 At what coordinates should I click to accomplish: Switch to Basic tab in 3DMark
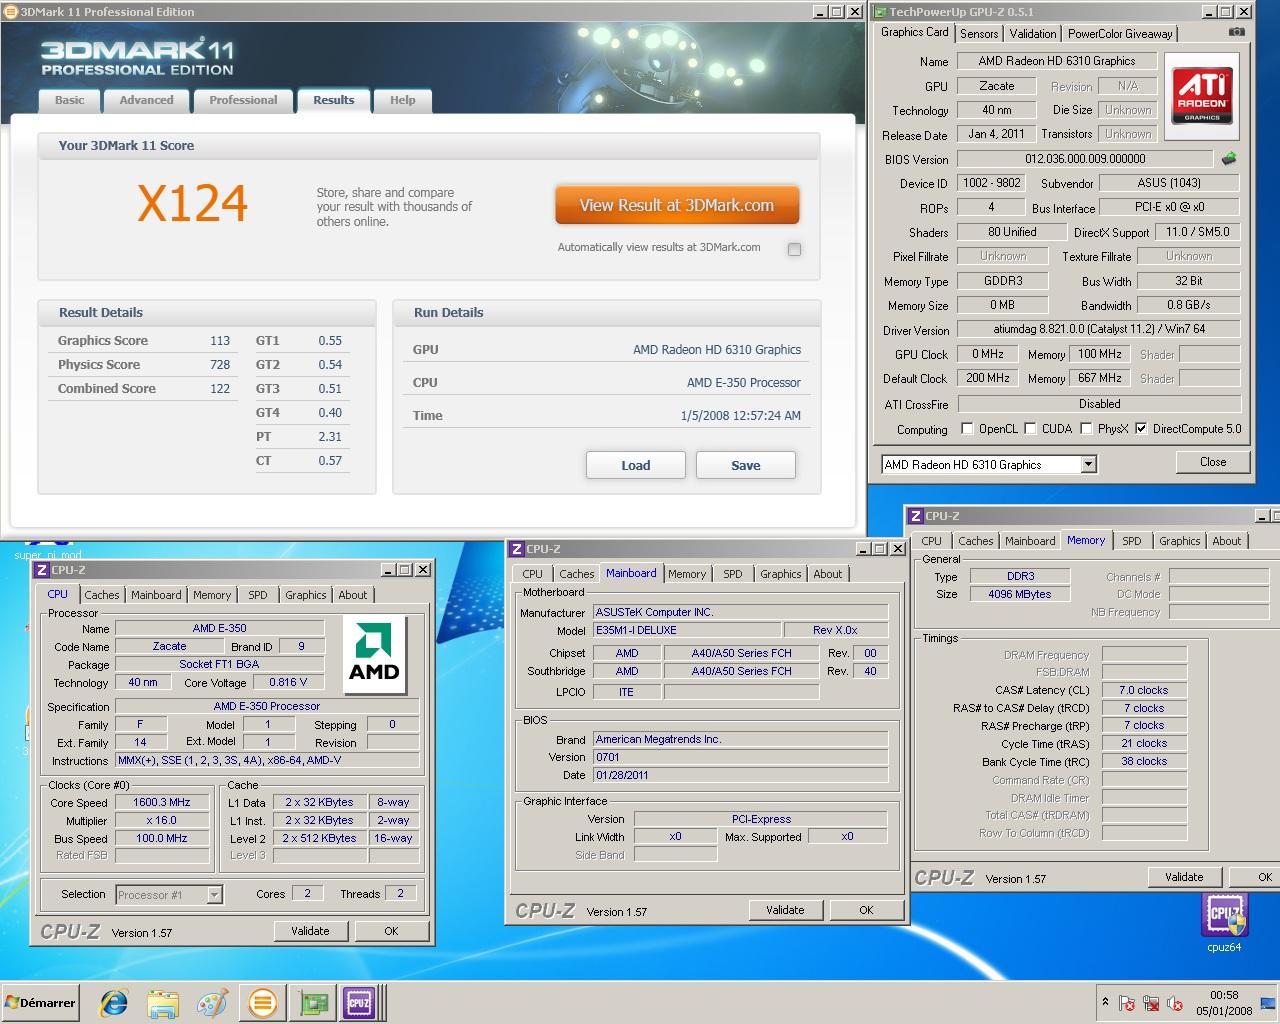(x=70, y=100)
